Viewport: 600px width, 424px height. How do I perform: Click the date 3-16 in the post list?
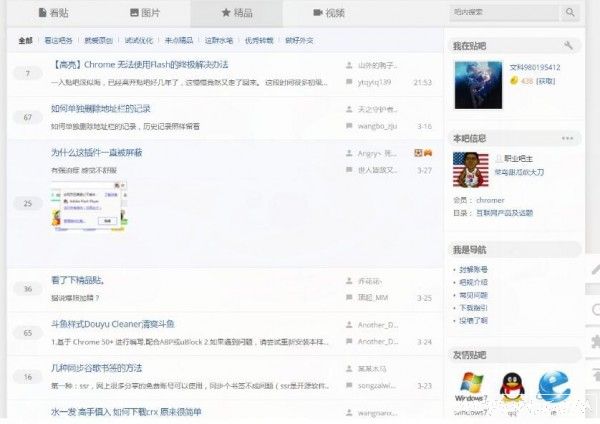[x=424, y=126]
